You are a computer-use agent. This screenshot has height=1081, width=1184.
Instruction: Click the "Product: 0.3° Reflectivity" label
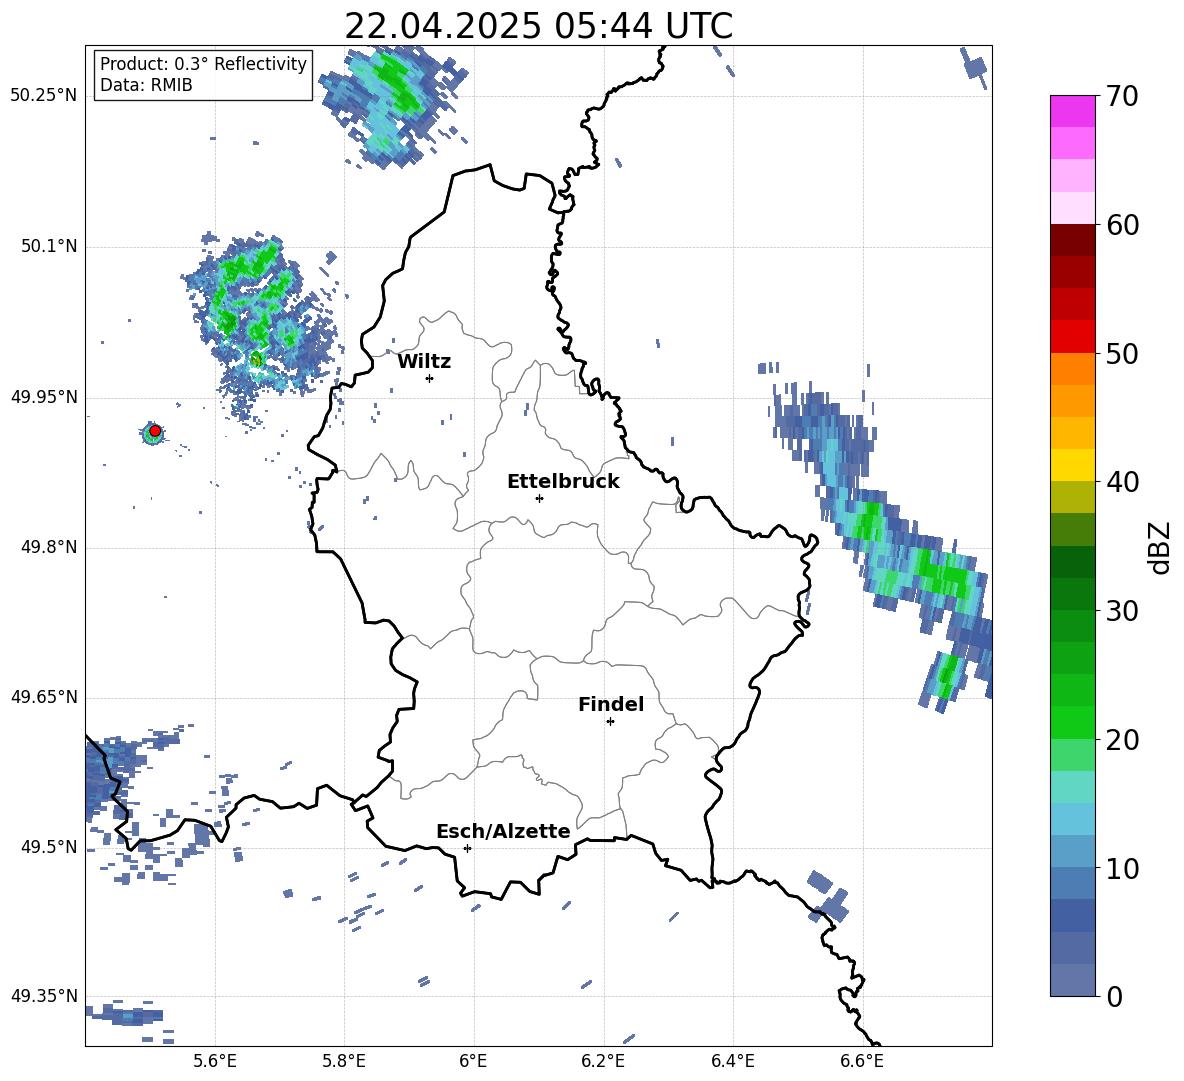203,64
